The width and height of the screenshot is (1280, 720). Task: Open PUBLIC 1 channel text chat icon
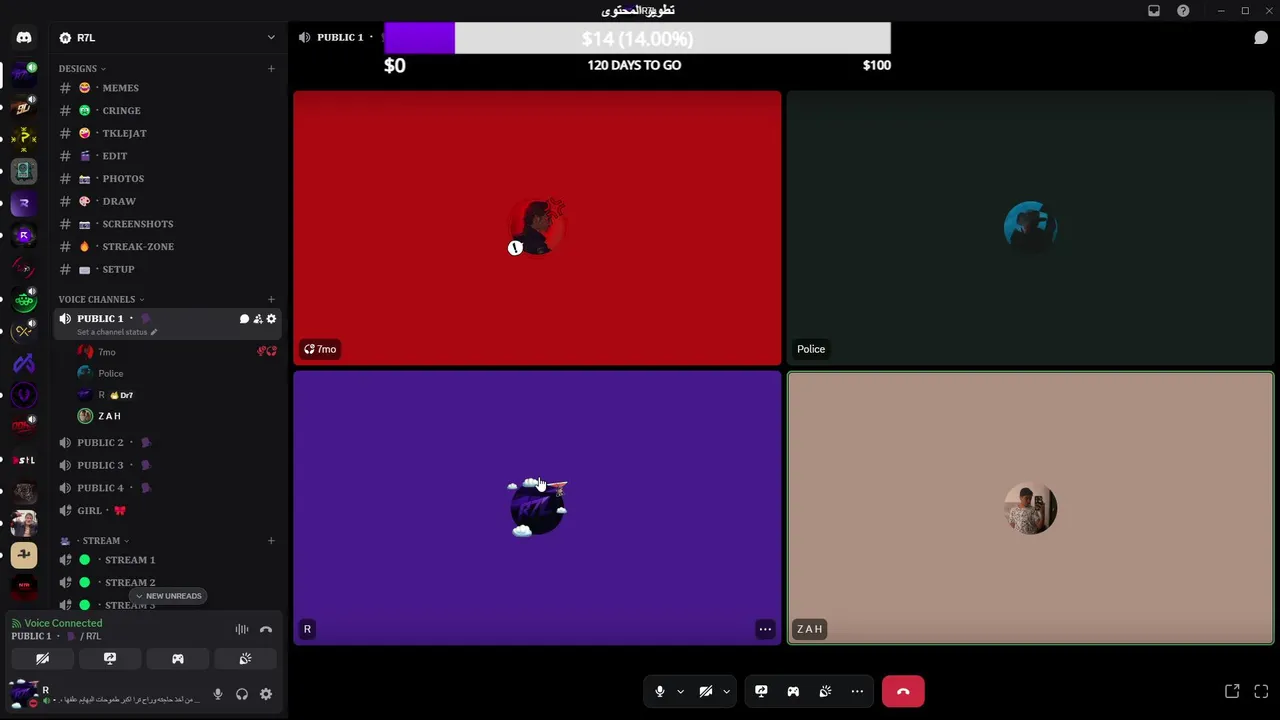point(244,319)
